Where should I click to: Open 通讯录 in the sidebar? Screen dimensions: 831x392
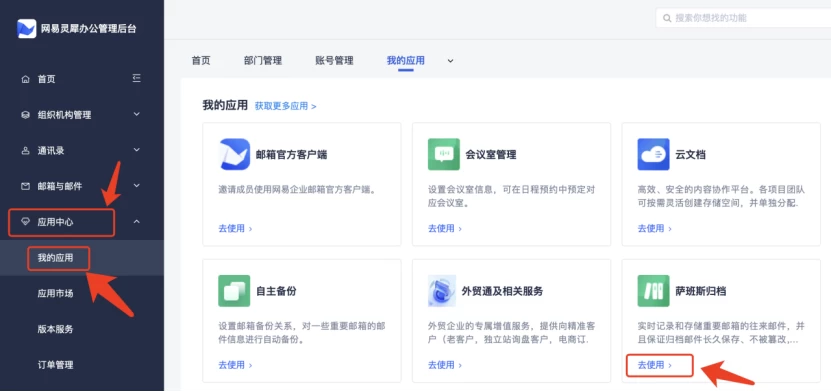[x=51, y=150]
